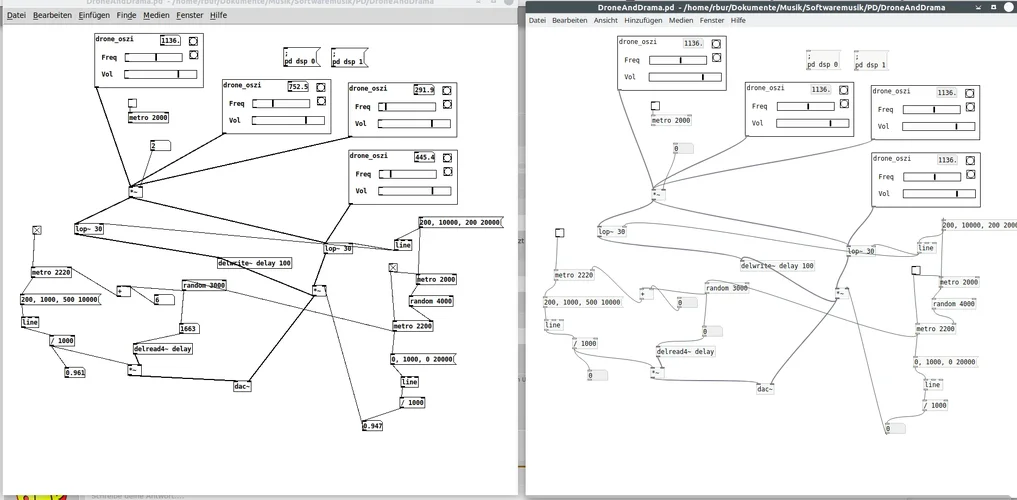Click the lower bang button beside Freq in left drone_oszi 1136

point(193,54)
